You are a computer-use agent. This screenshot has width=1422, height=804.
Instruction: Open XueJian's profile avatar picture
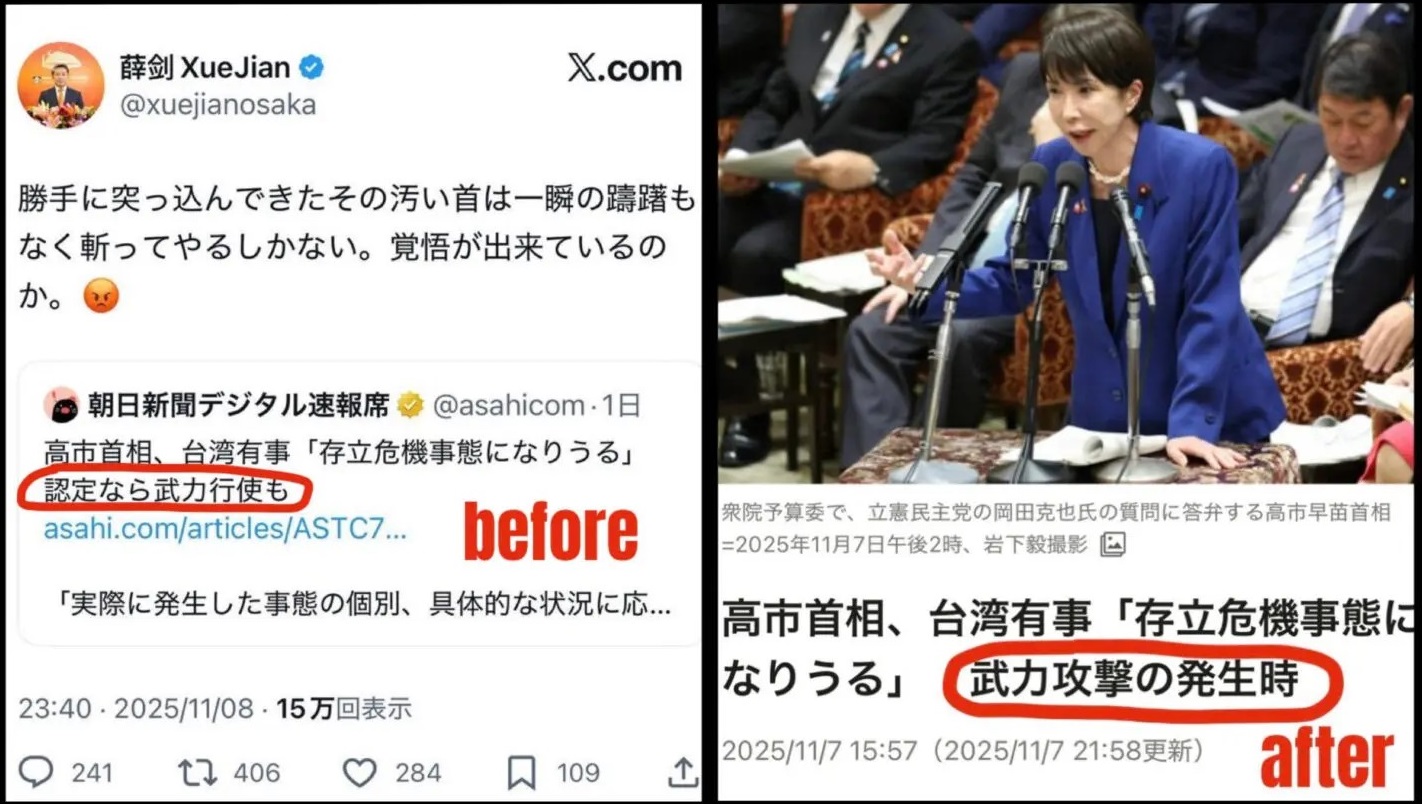tap(61, 85)
